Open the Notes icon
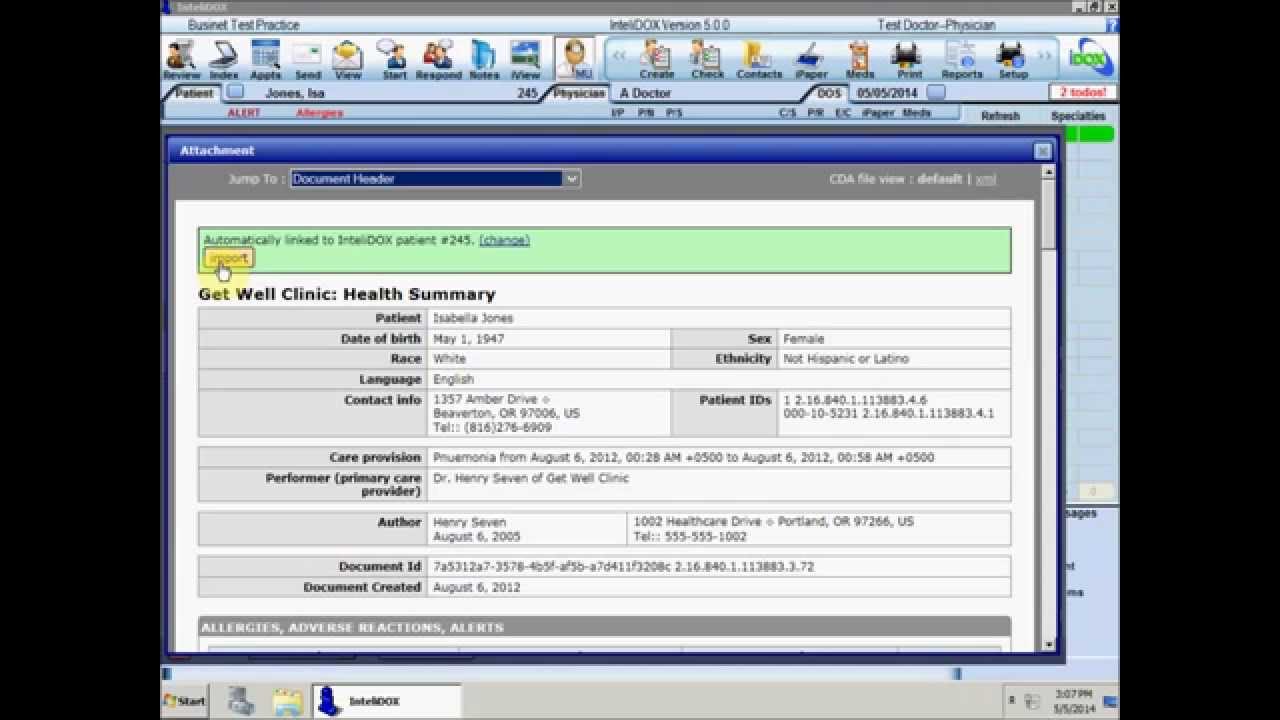This screenshot has height=720, width=1280. click(483, 59)
